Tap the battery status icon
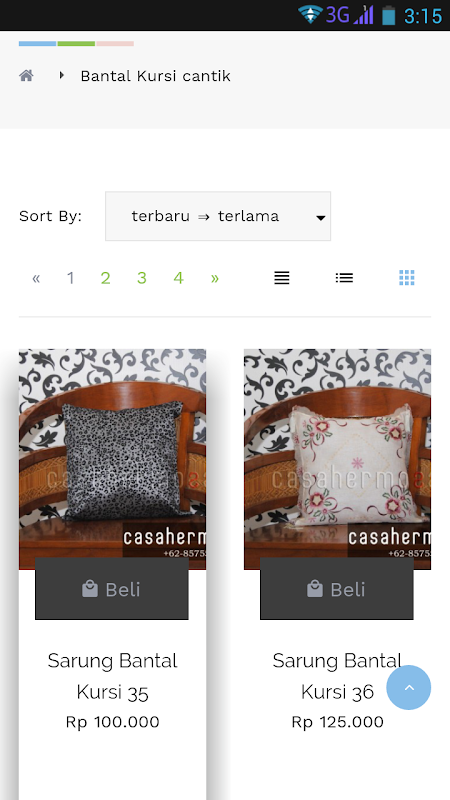The height and width of the screenshot is (800, 450). 389,15
